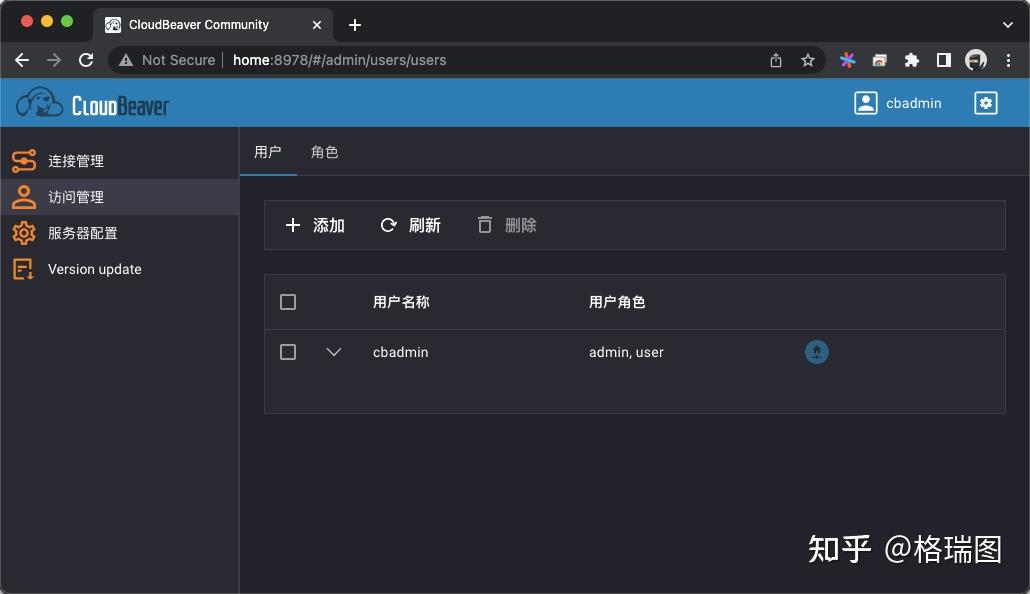Click the orange window extension icon
Screen dimensions: 1030x594
(x=880, y=60)
